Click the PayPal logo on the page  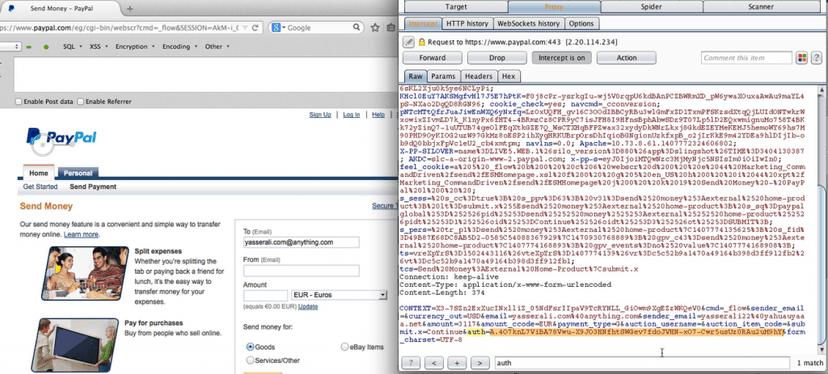pos(61,137)
